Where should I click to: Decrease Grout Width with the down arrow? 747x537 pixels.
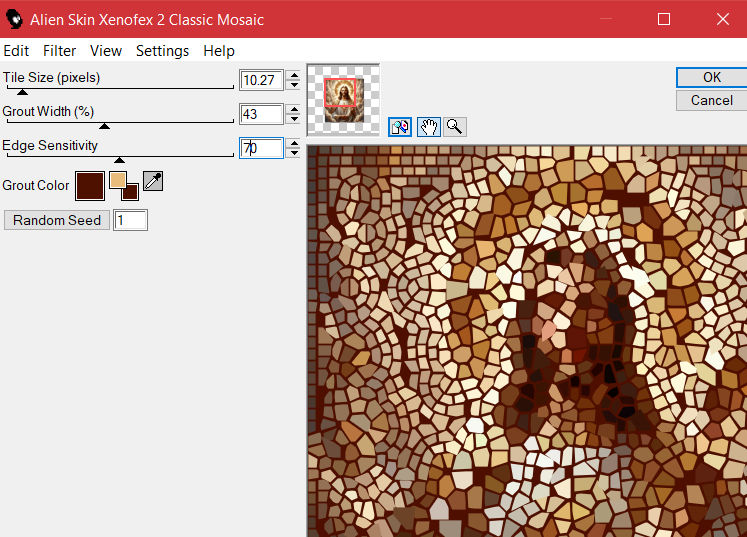point(294,119)
